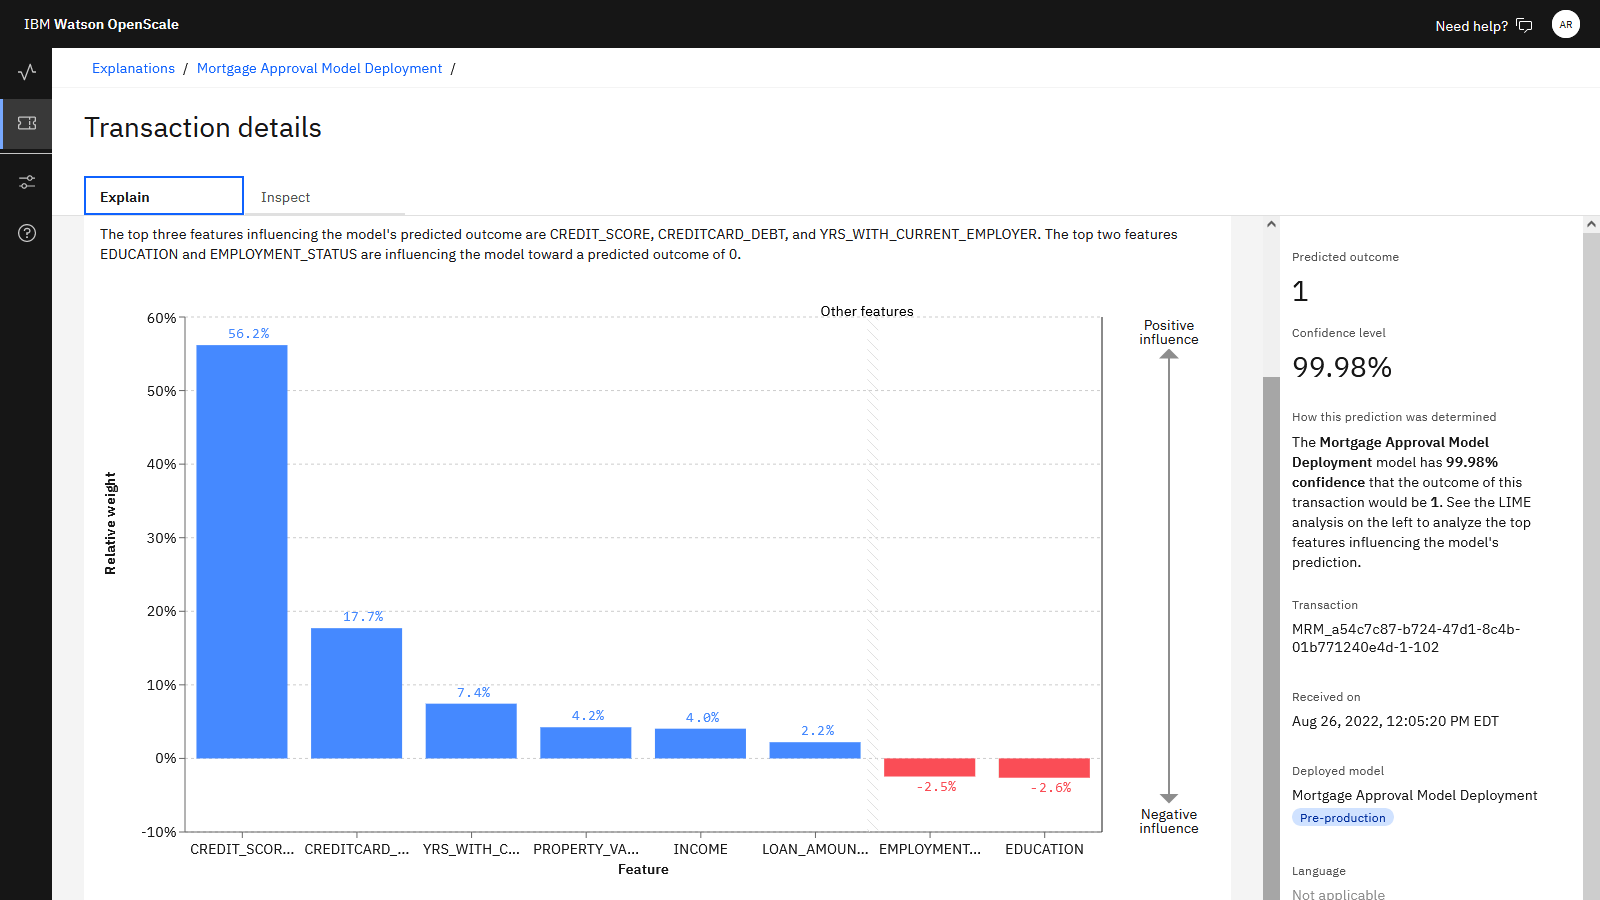This screenshot has height=900, width=1600.
Task: Switch to the Inspect tab
Action: pyautogui.click(x=285, y=197)
